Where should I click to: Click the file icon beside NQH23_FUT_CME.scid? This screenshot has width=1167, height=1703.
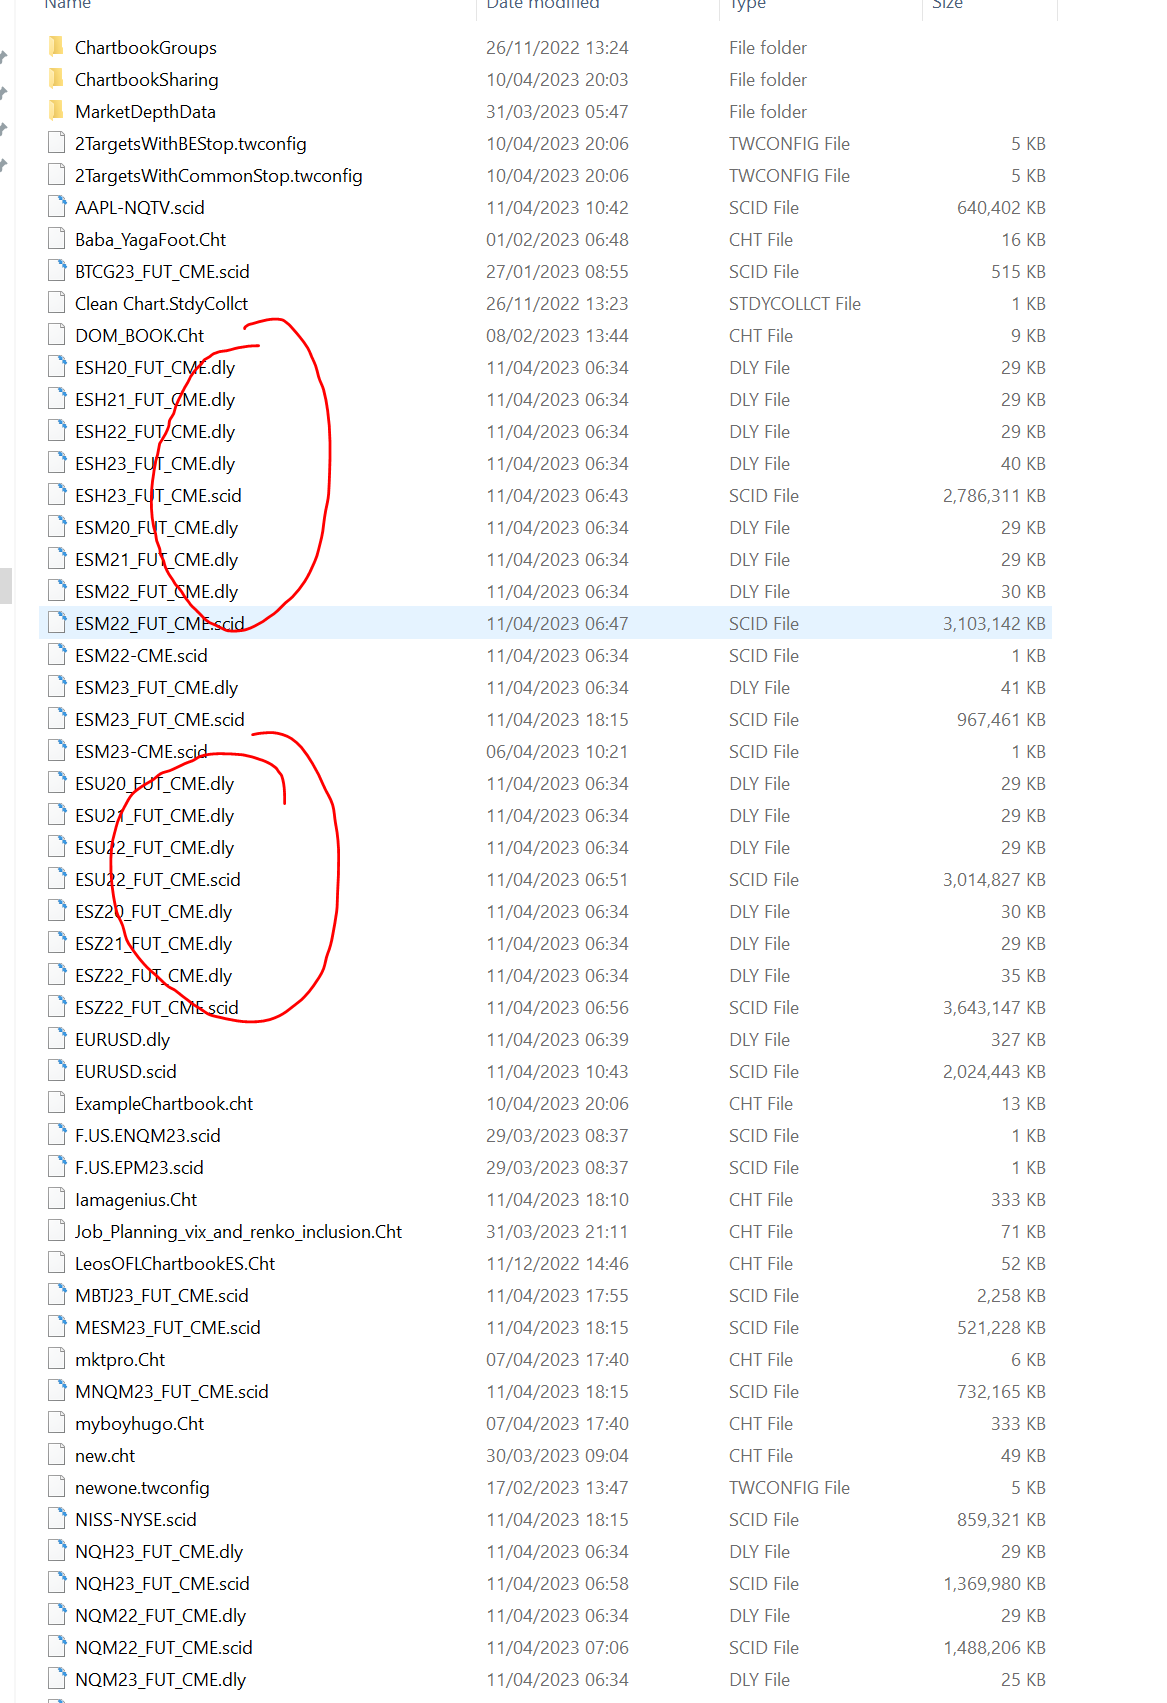57,1583
